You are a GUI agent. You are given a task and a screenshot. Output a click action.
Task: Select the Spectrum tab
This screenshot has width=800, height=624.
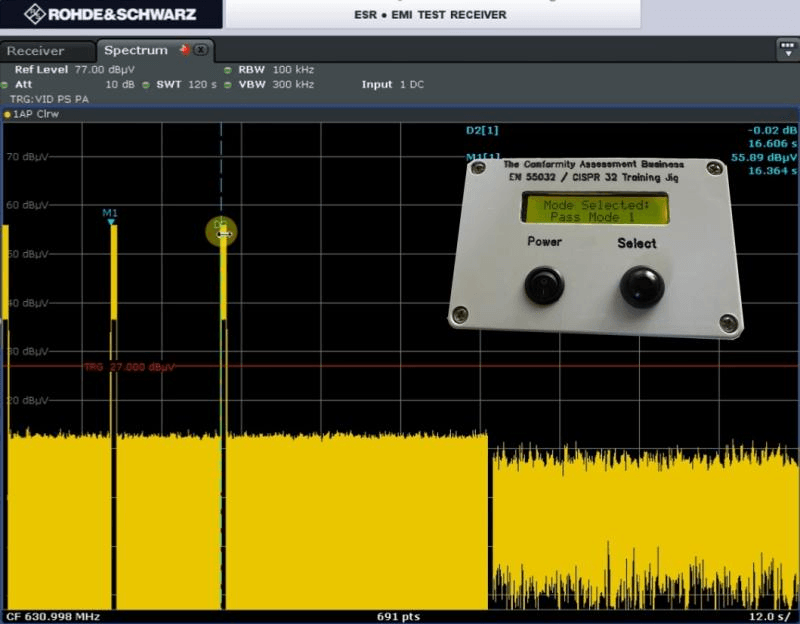pos(136,50)
